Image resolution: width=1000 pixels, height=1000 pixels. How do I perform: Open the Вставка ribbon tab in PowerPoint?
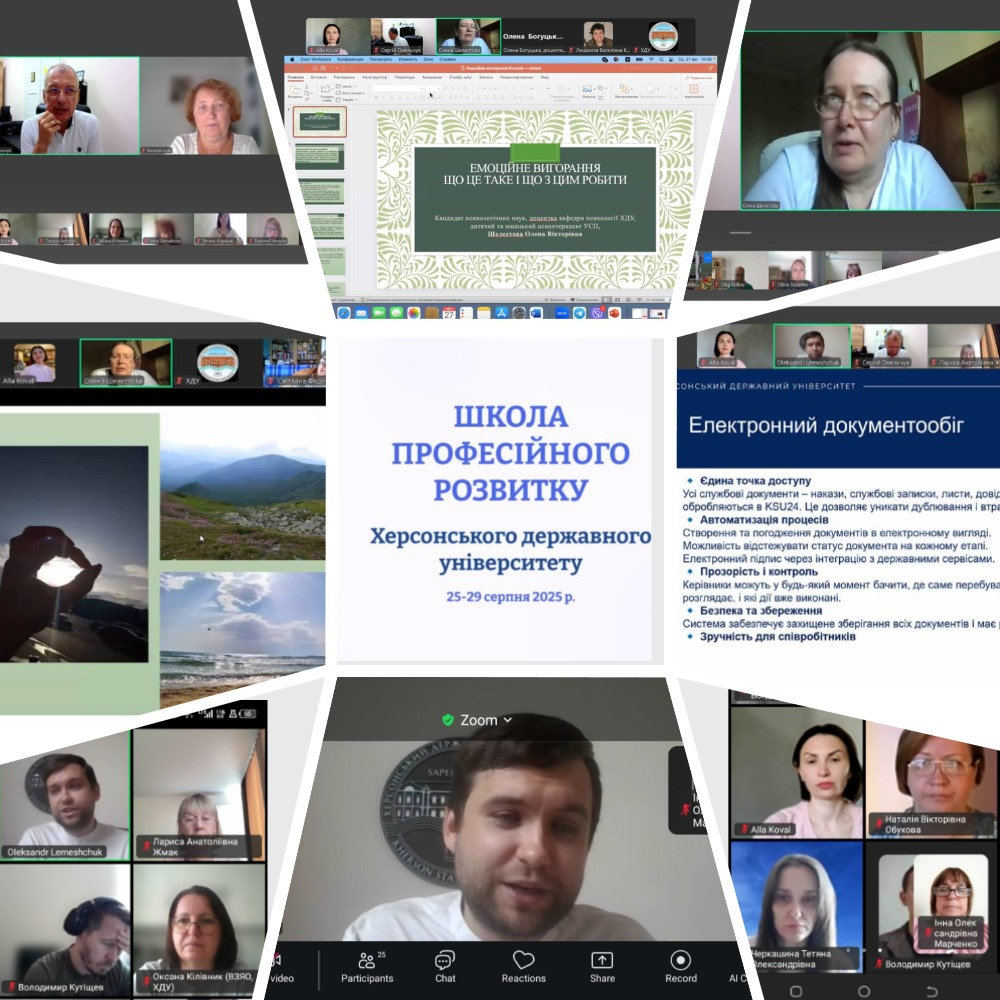[318, 77]
